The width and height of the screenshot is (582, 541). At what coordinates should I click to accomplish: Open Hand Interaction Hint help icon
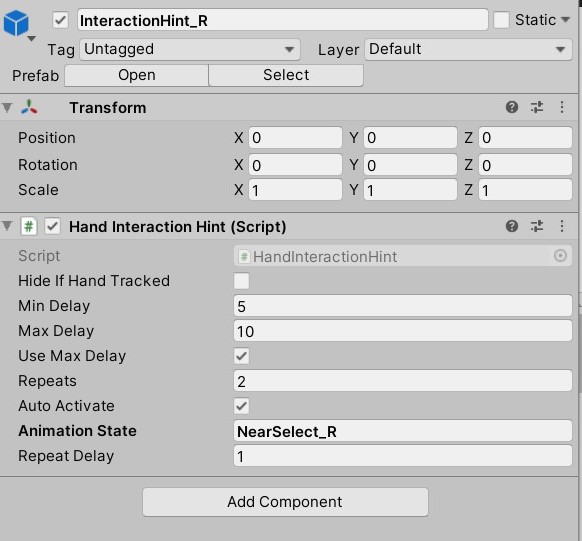pyautogui.click(x=512, y=226)
